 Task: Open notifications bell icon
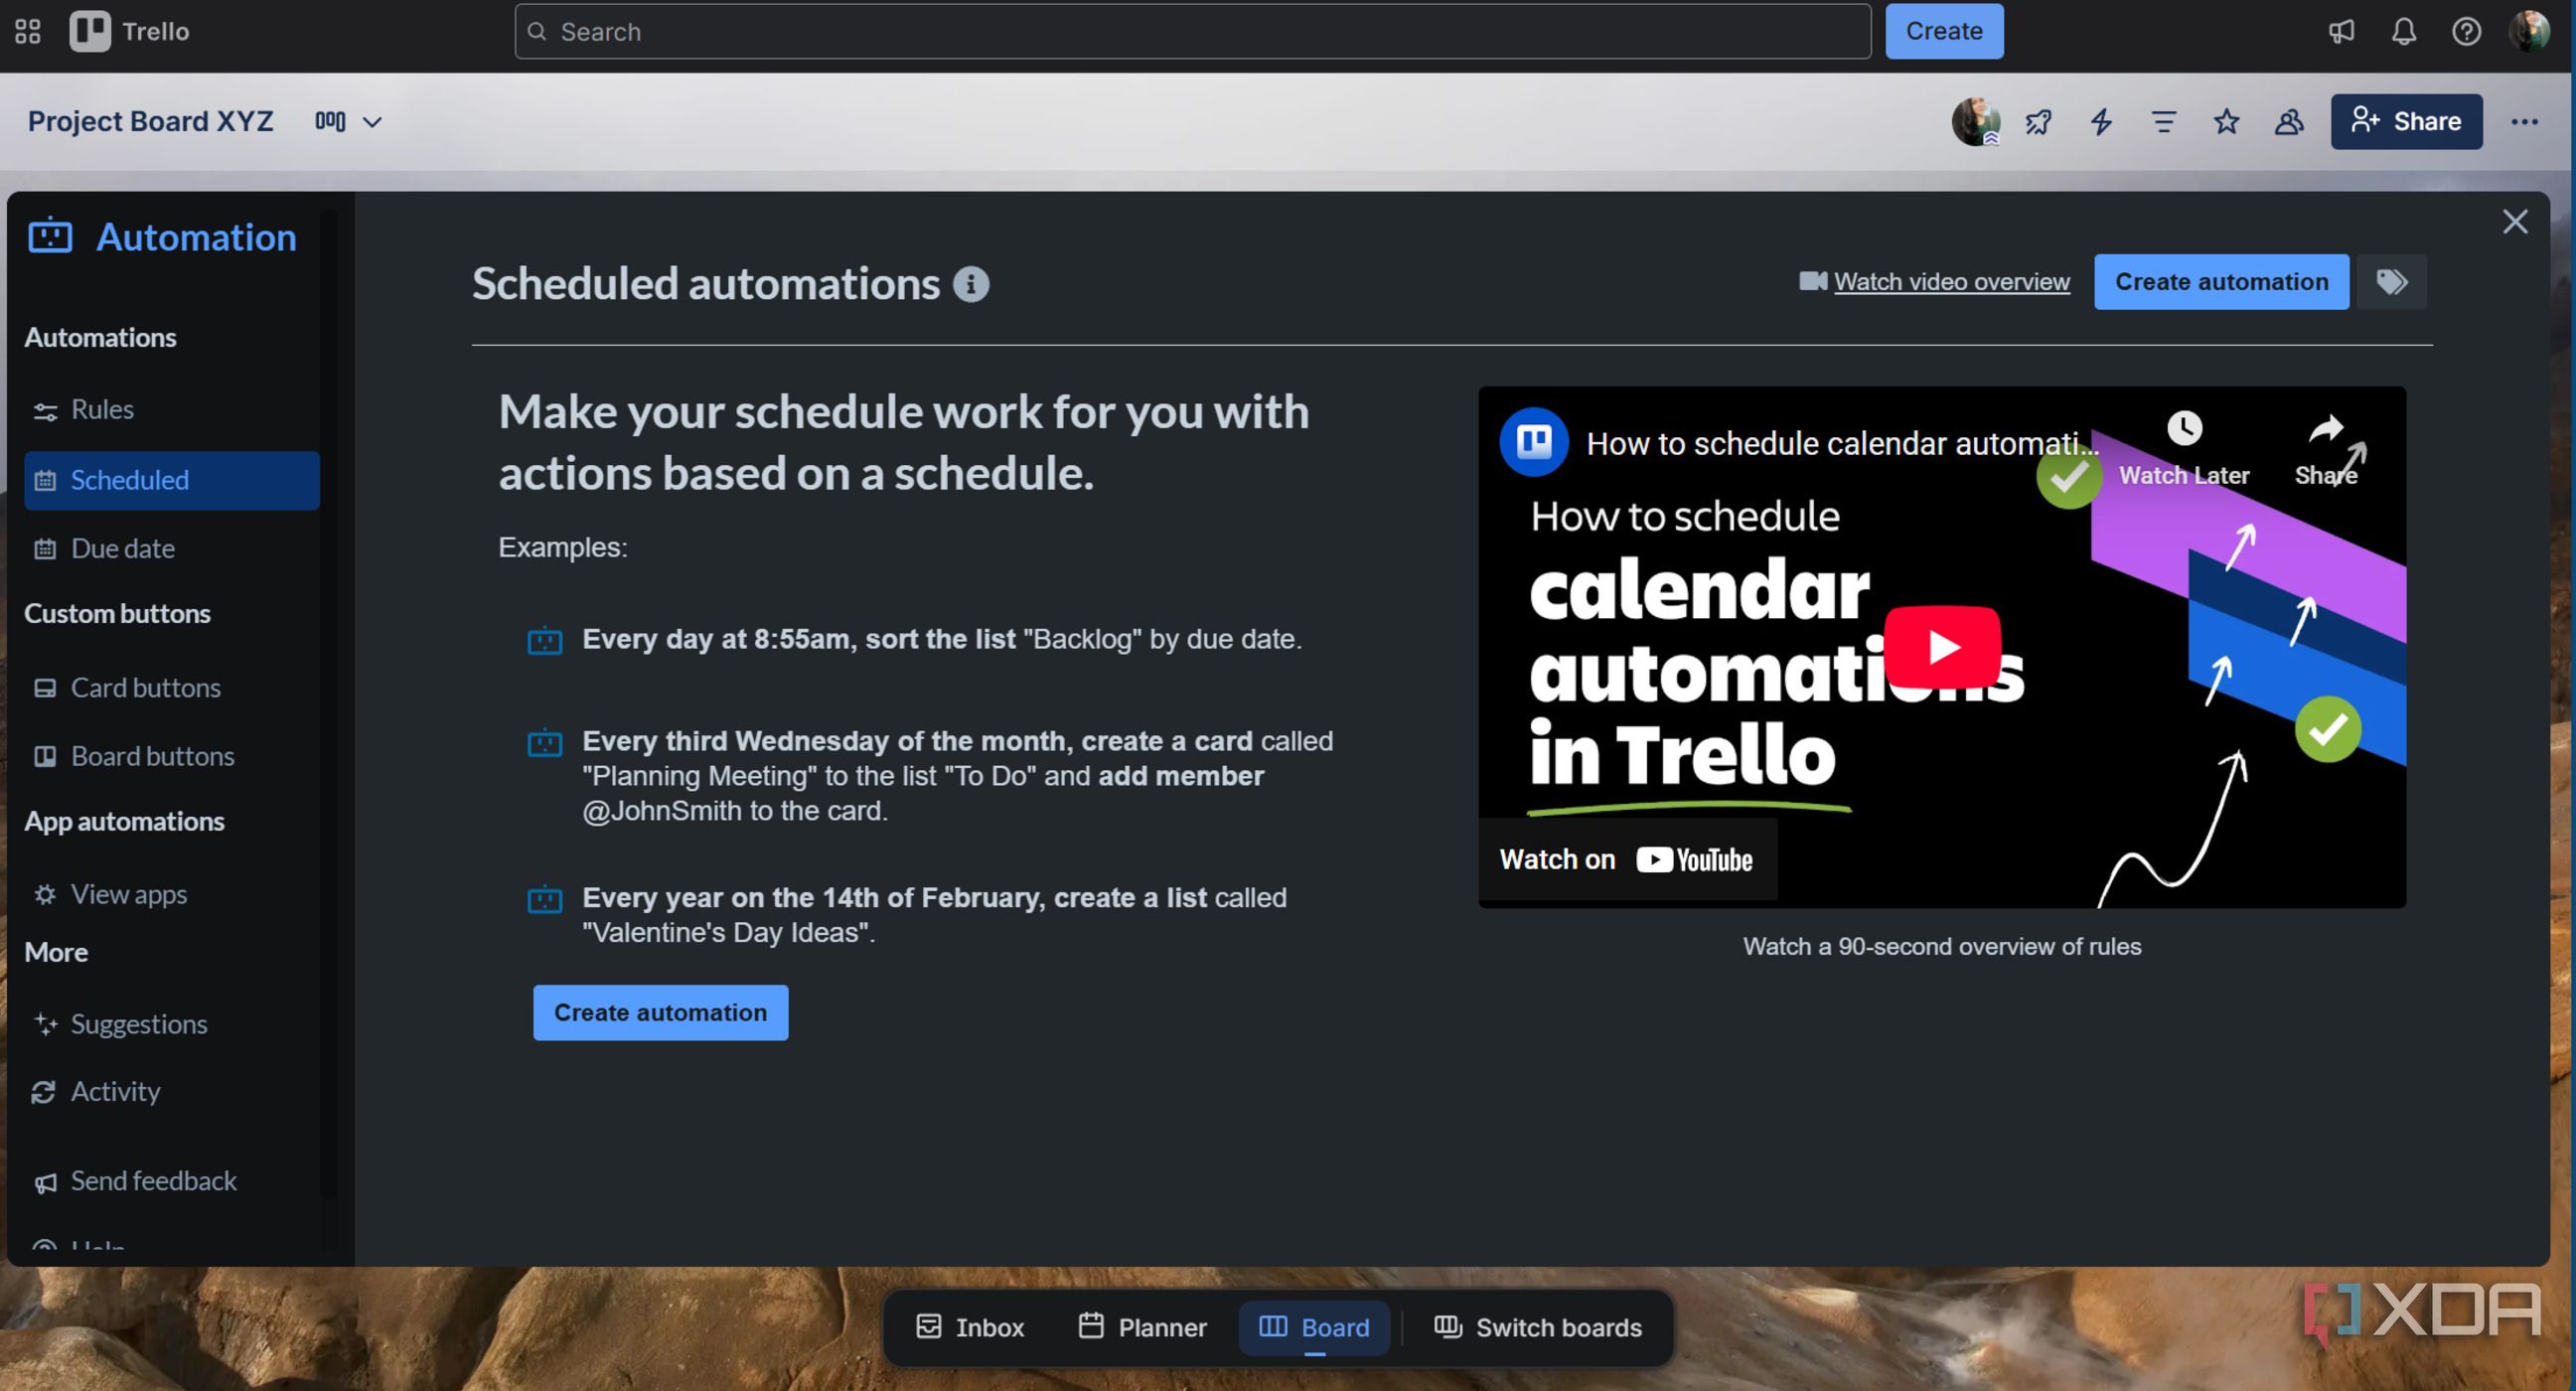click(2403, 32)
